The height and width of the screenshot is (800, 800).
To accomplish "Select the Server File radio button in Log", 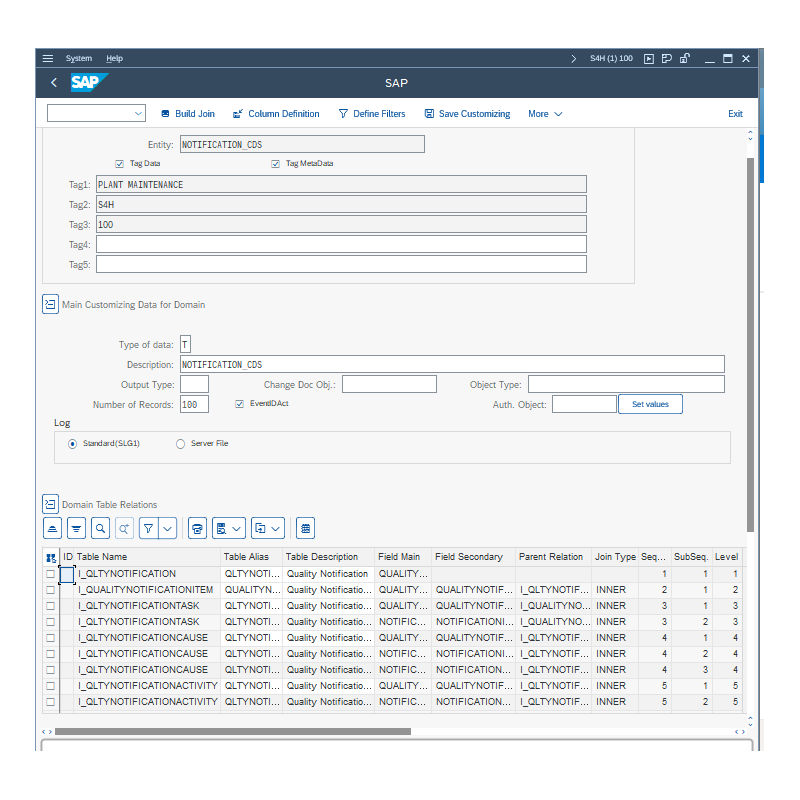I will click(x=180, y=443).
